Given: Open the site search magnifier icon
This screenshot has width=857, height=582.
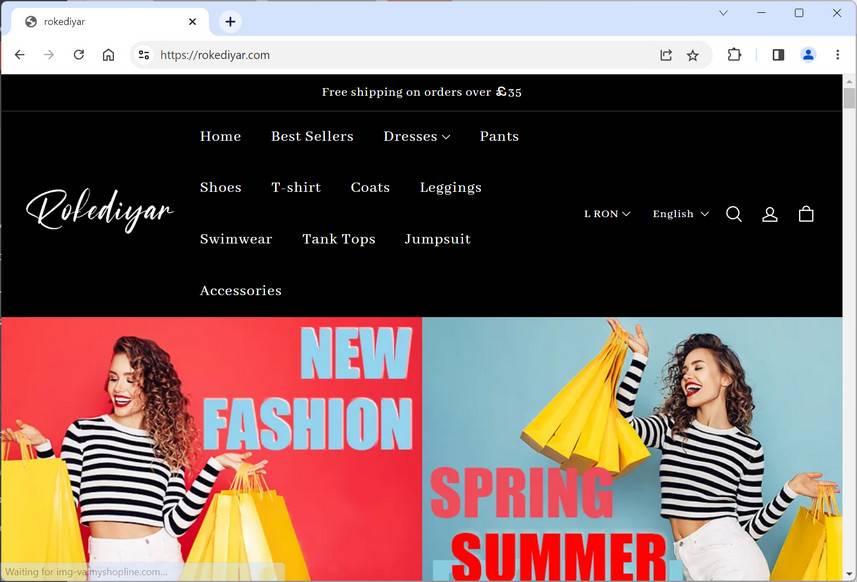Looking at the screenshot, I should click(734, 213).
